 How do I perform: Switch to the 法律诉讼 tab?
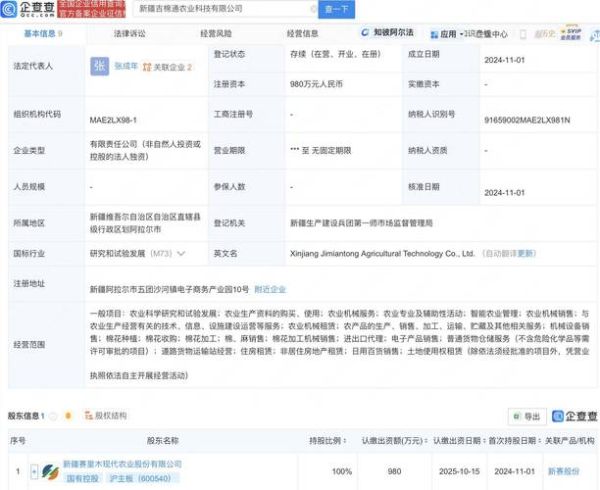point(129,33)
